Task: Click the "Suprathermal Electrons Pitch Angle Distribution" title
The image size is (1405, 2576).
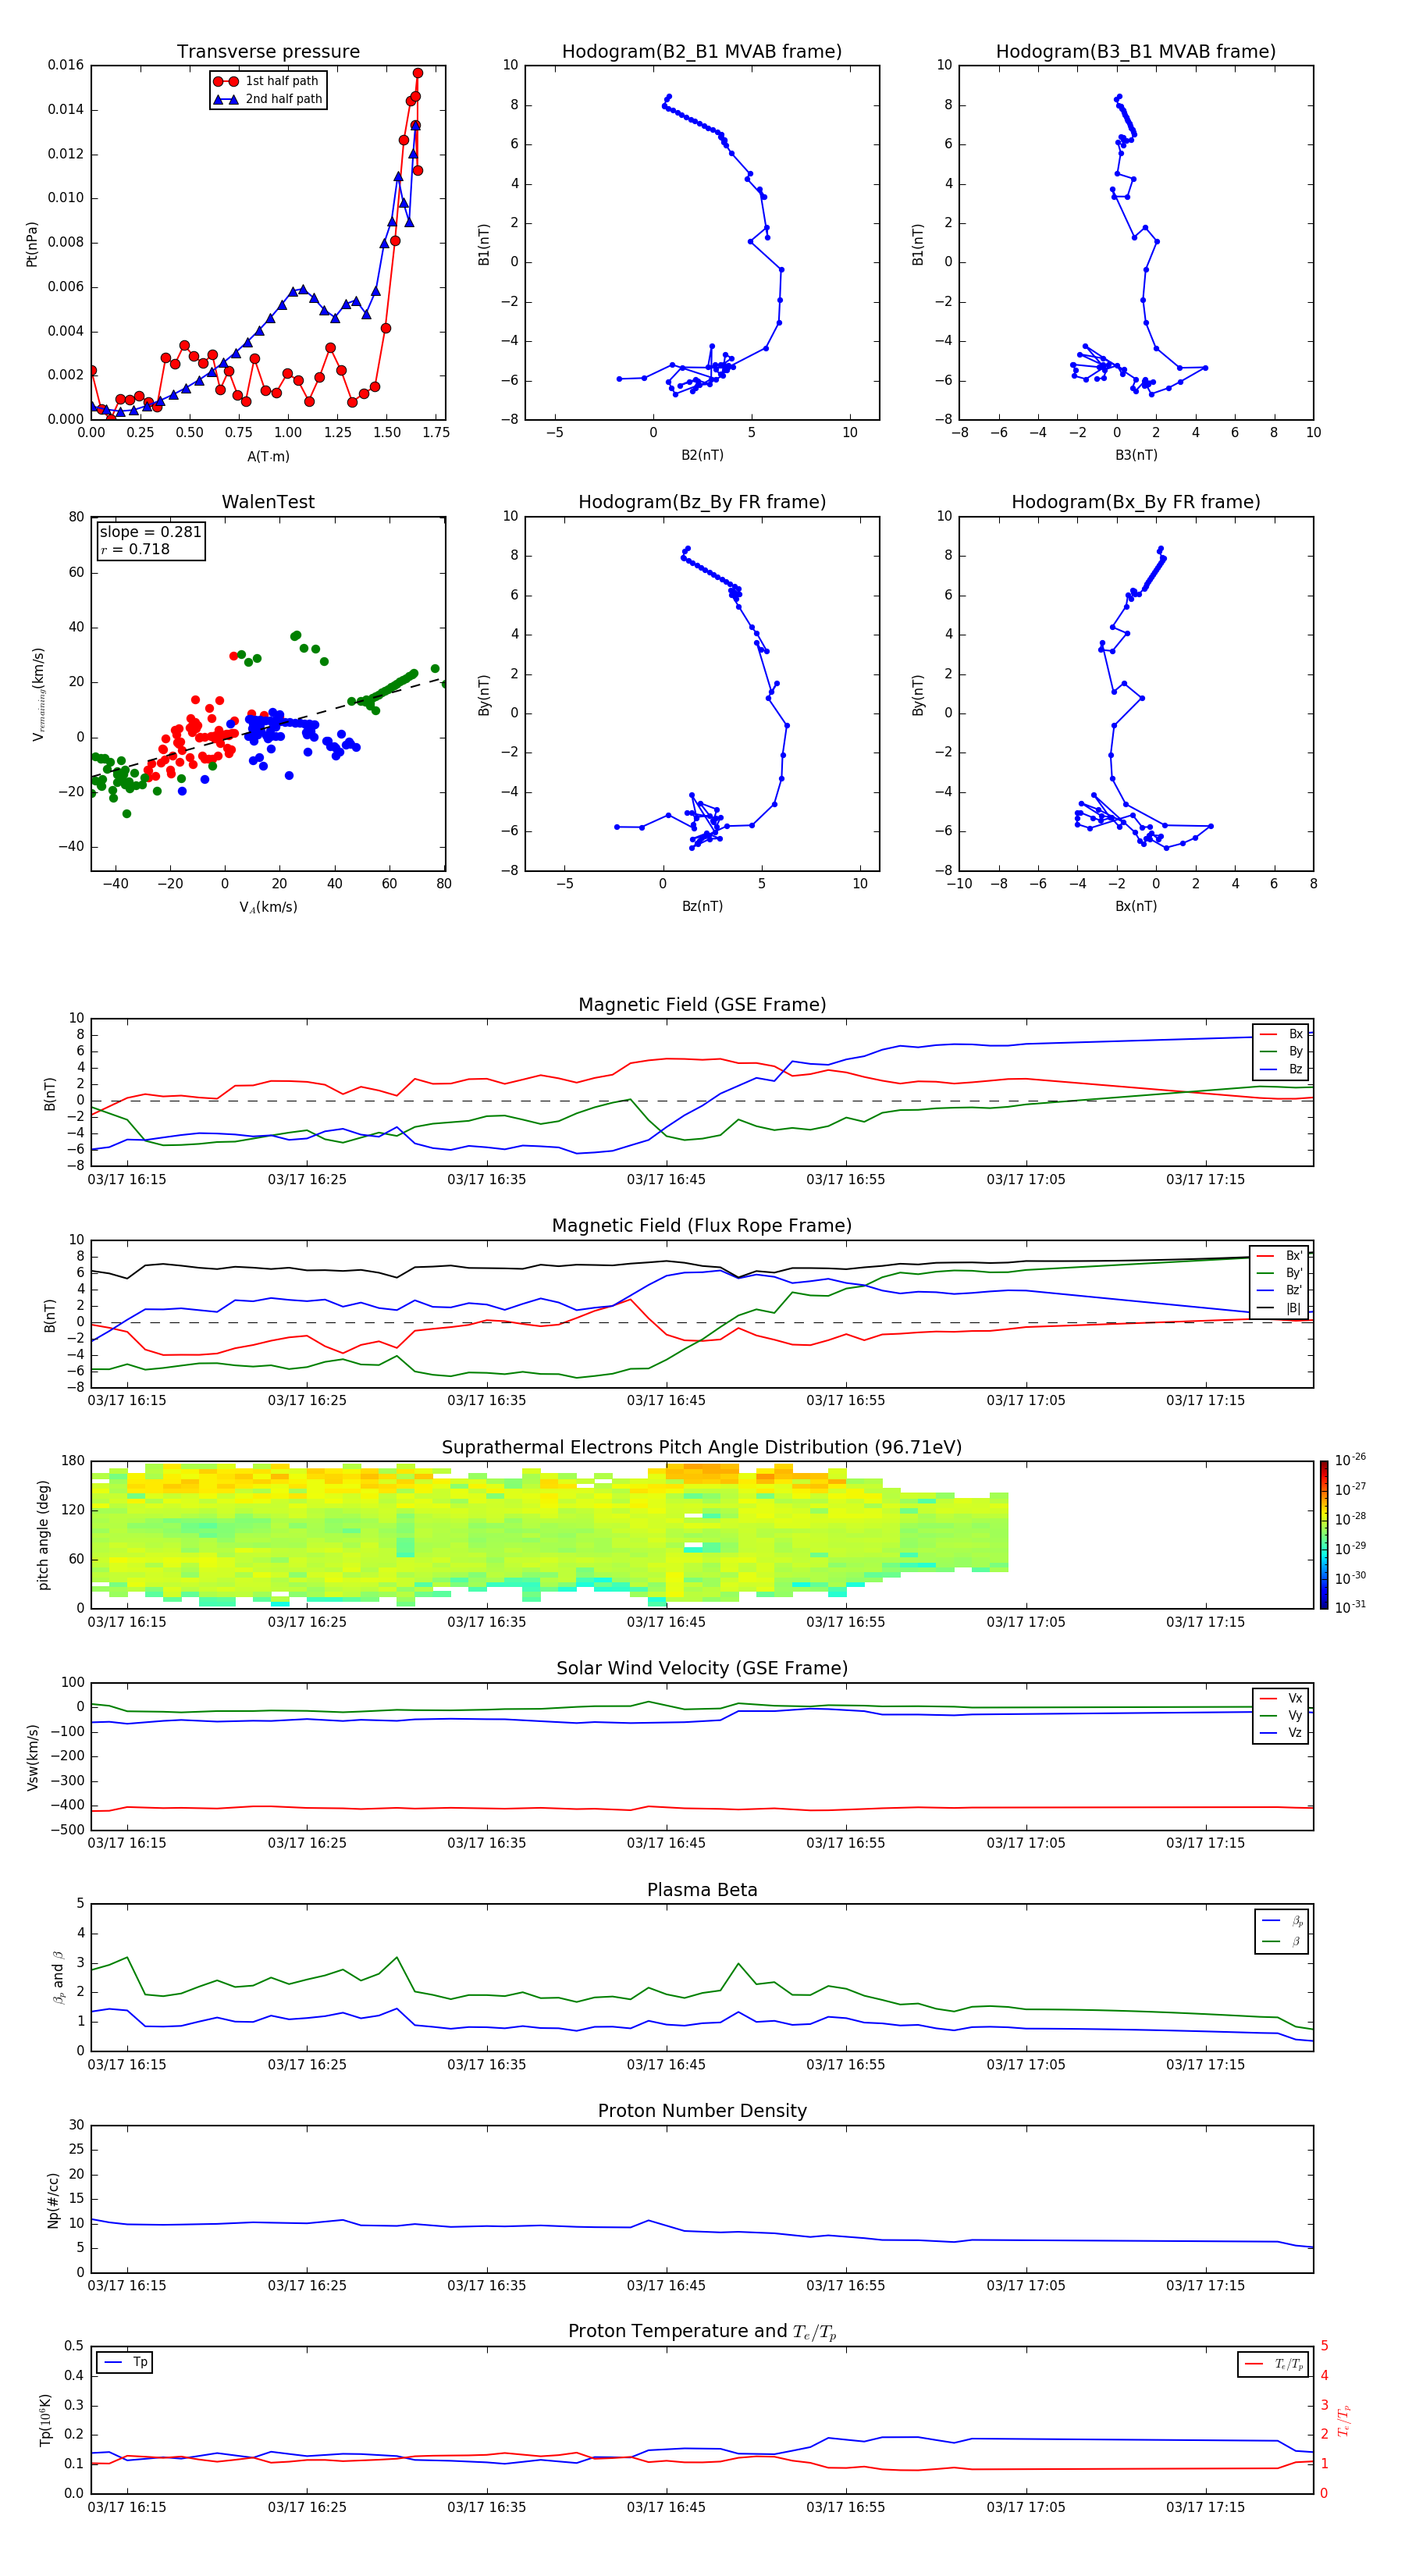Action: tap(702, 1447)
